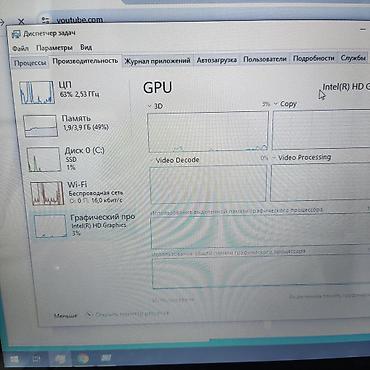Open the Вид menu
The image size is (370, 370).
click(x=86, y=47)
